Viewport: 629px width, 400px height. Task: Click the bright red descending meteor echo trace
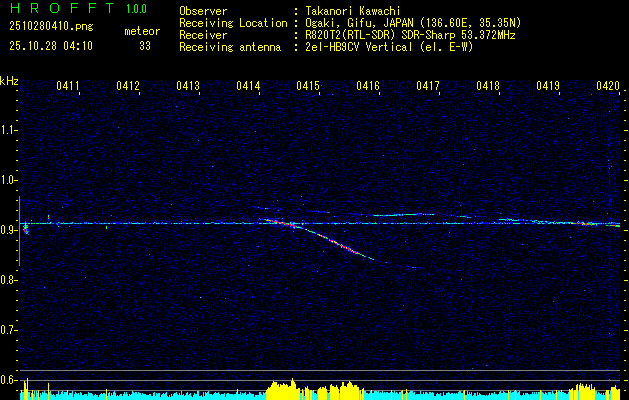[321, 236]
